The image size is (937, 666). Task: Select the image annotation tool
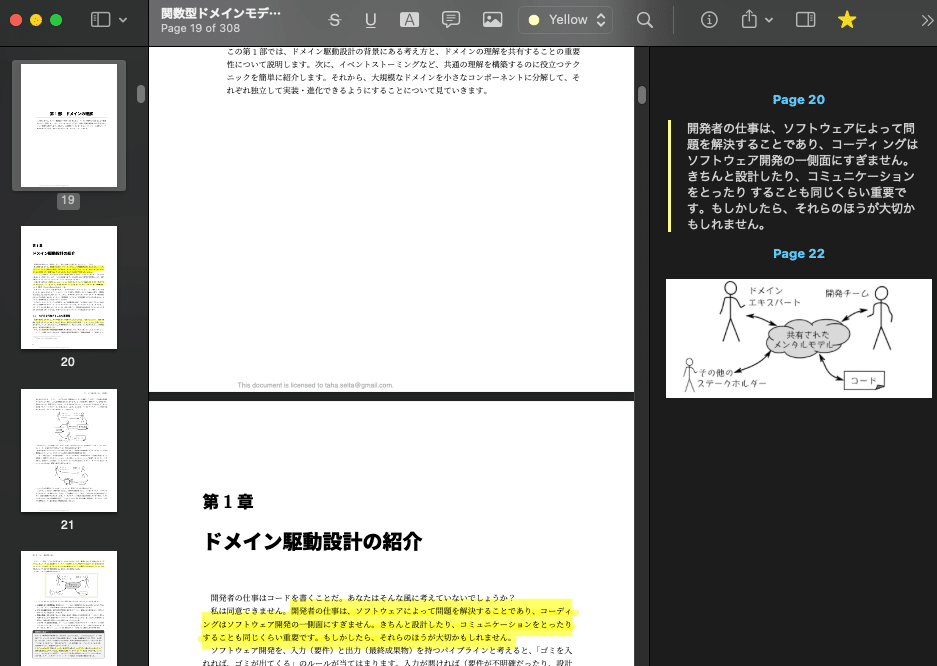coord(492,20)
